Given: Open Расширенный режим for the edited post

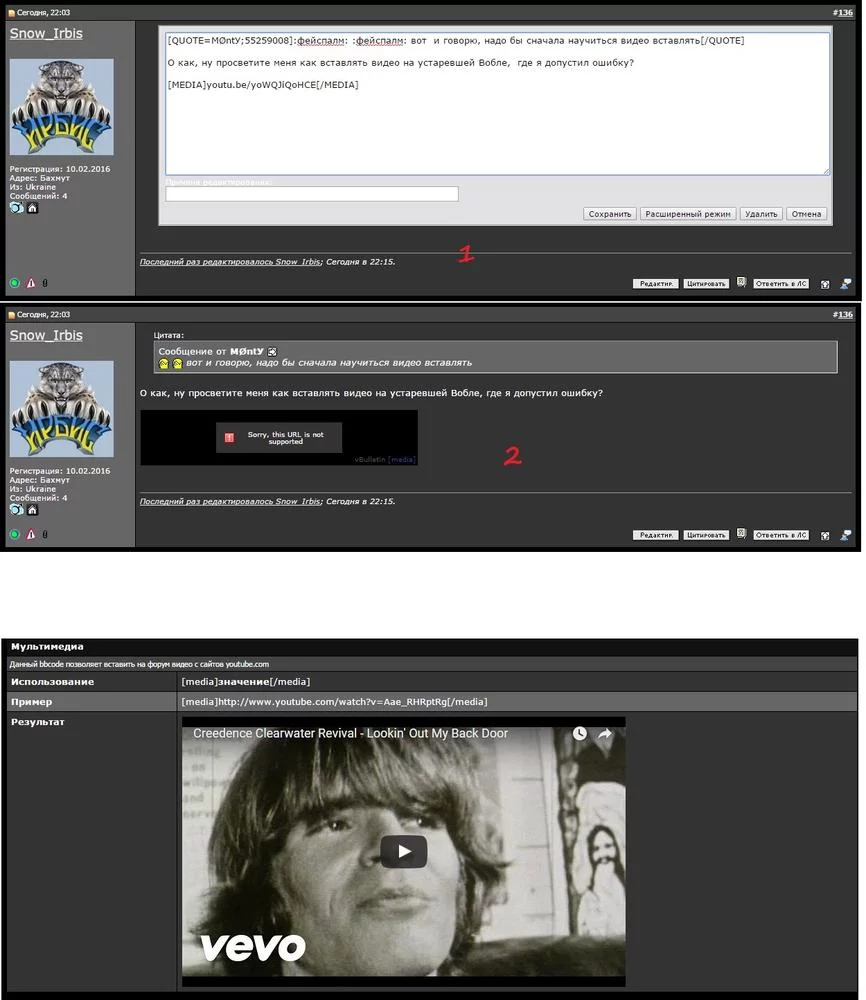Looking at the screenshot, I should tap(687, 214).
